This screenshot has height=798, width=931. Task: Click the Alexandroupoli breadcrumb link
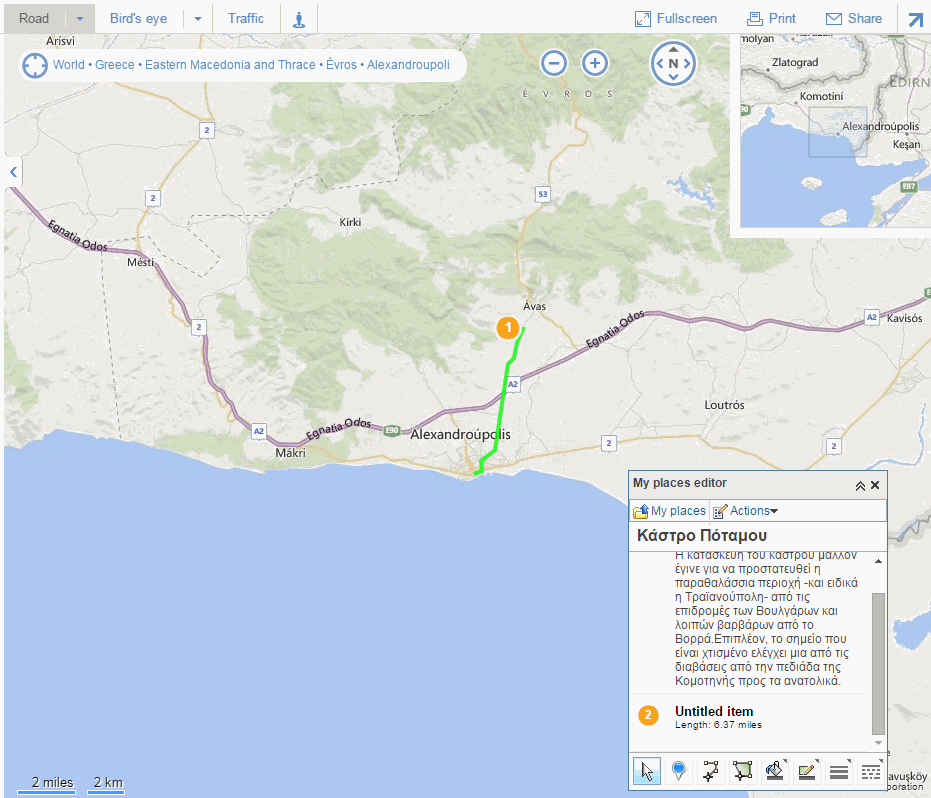(x=408, y=65)
